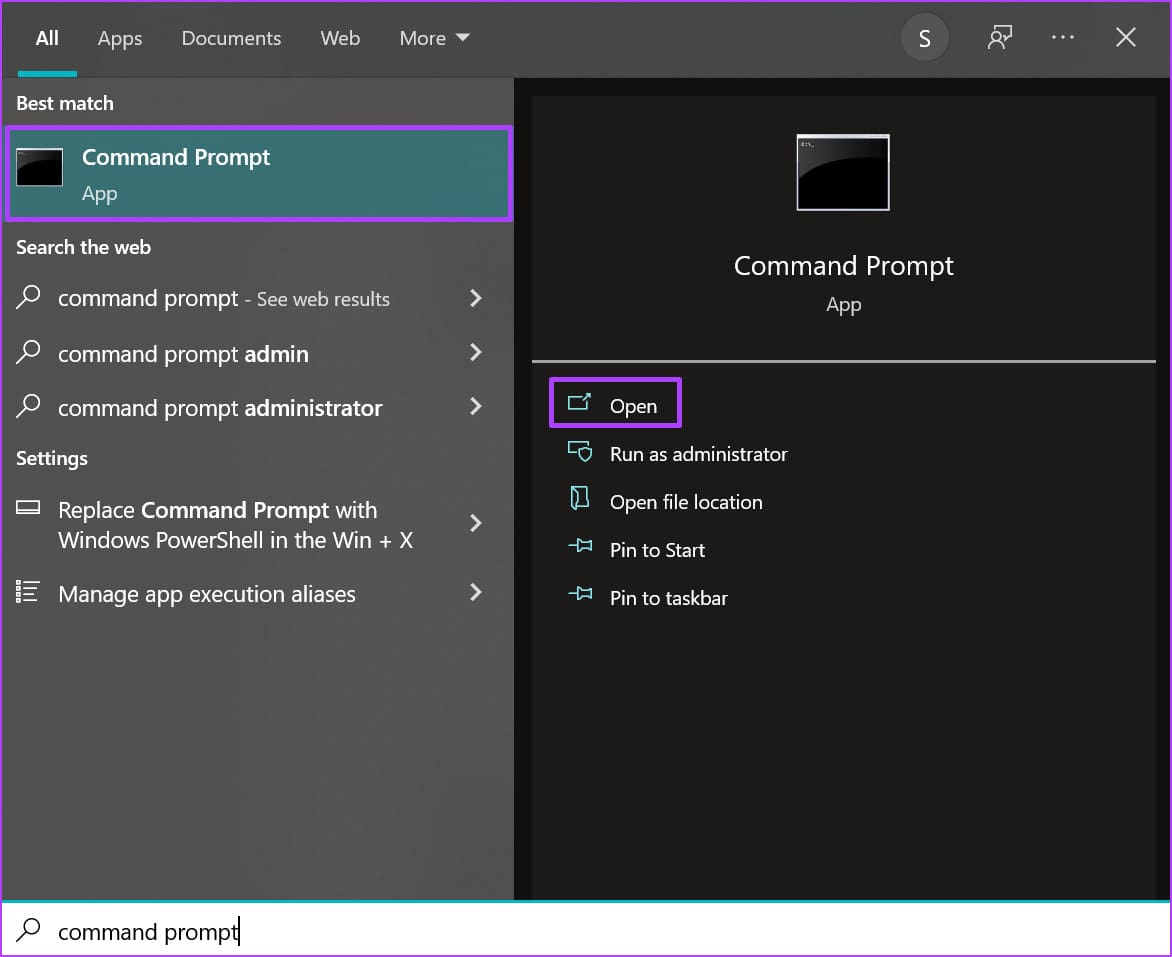Click Open in the right panel

click(615, 403)
